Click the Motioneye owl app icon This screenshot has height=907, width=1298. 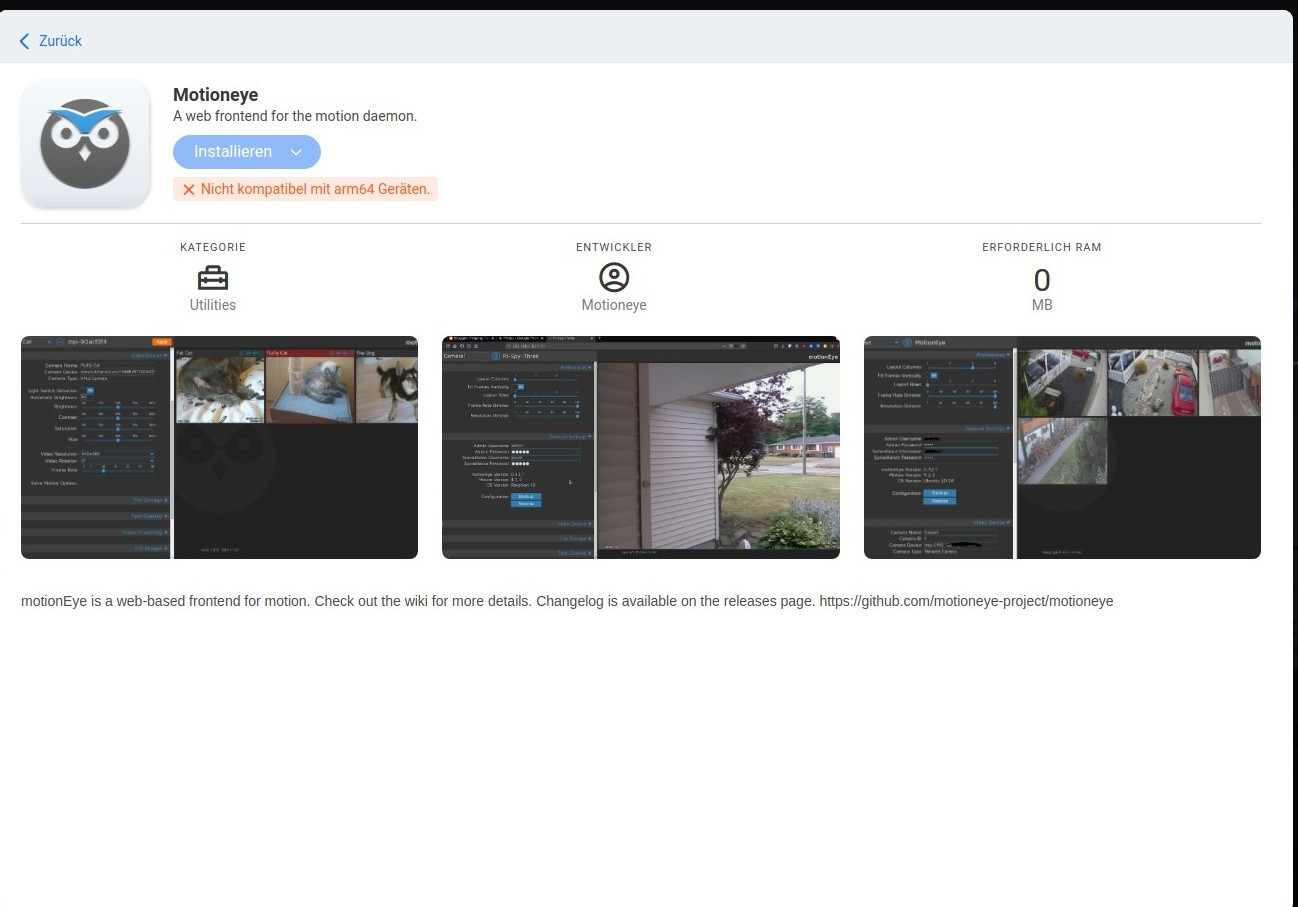(85, 144)
